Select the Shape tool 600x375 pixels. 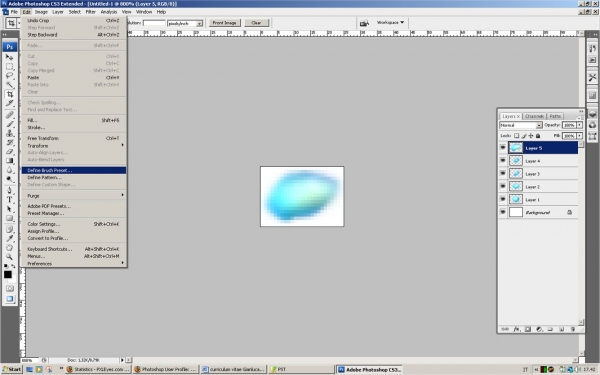coord(10,218)
